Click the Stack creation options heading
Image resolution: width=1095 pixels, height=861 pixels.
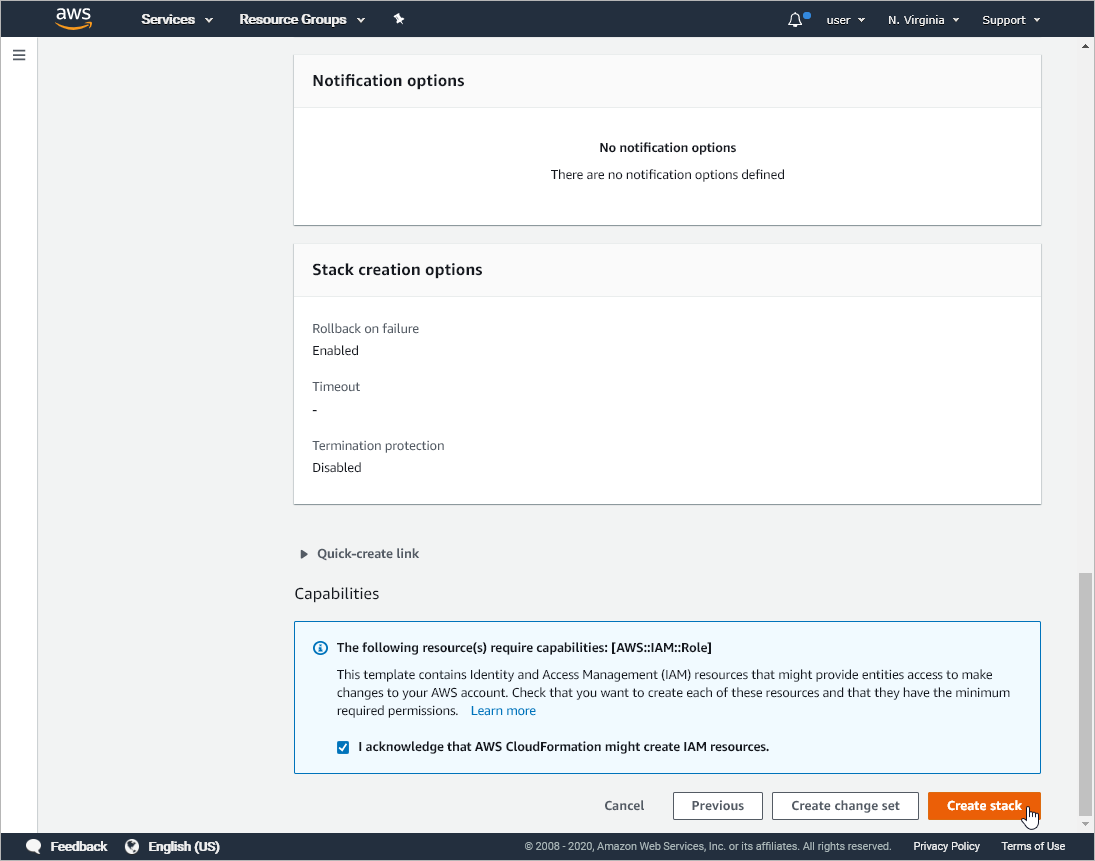397,270
